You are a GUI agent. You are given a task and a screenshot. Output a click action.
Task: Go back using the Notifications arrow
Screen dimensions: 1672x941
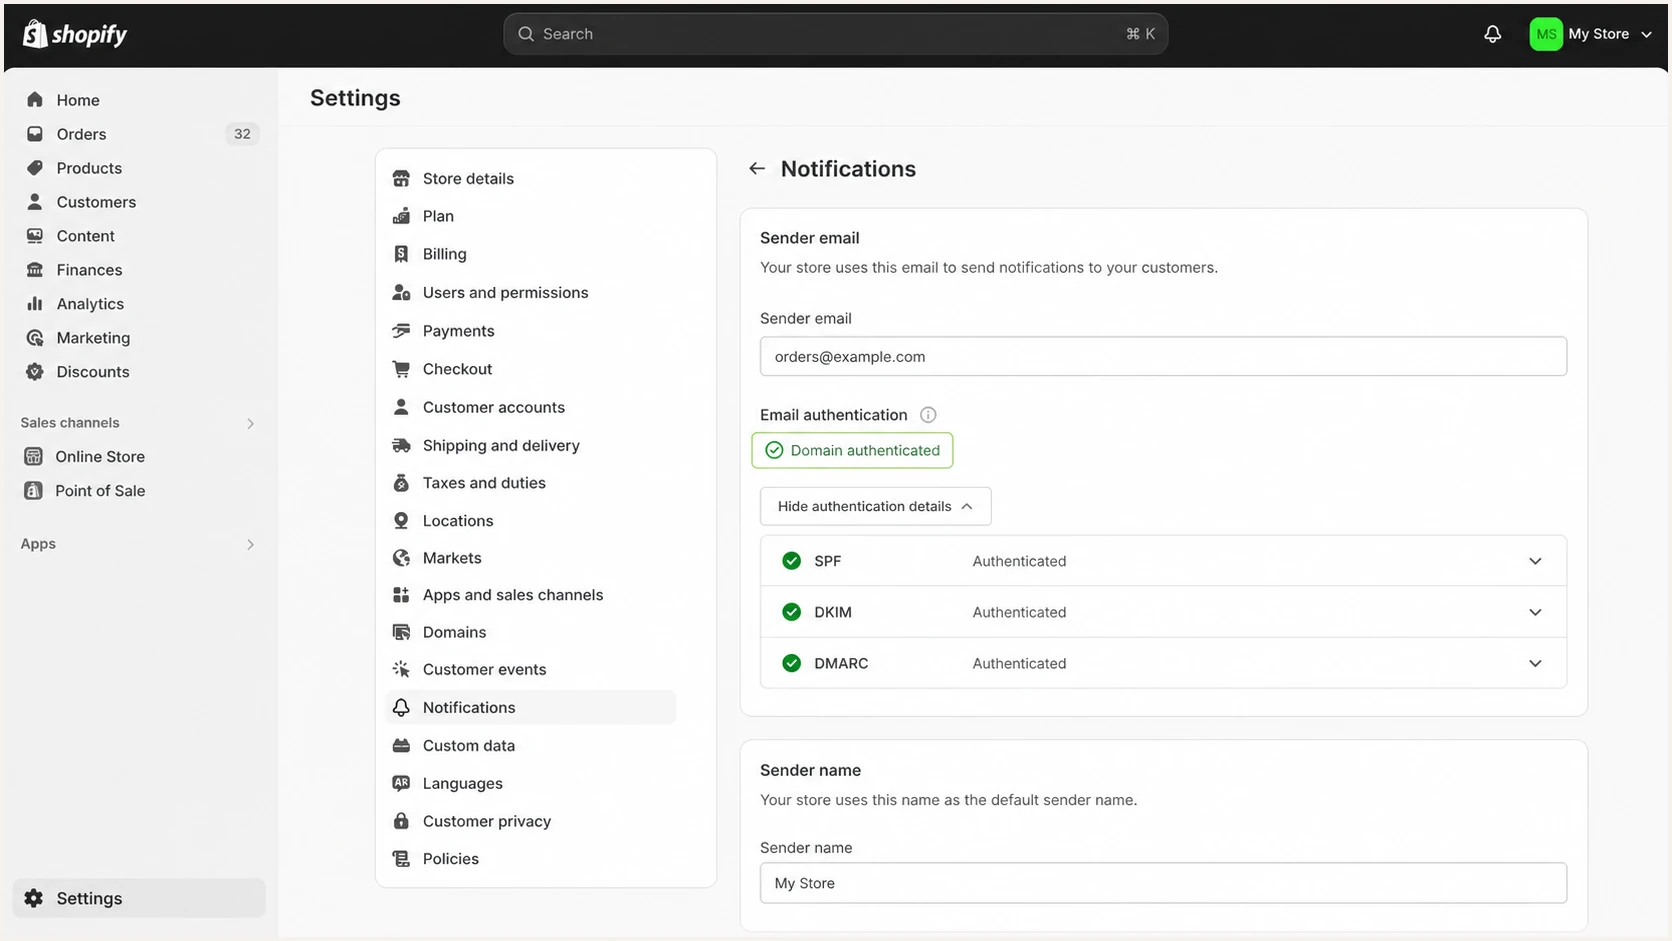(757, 169)
